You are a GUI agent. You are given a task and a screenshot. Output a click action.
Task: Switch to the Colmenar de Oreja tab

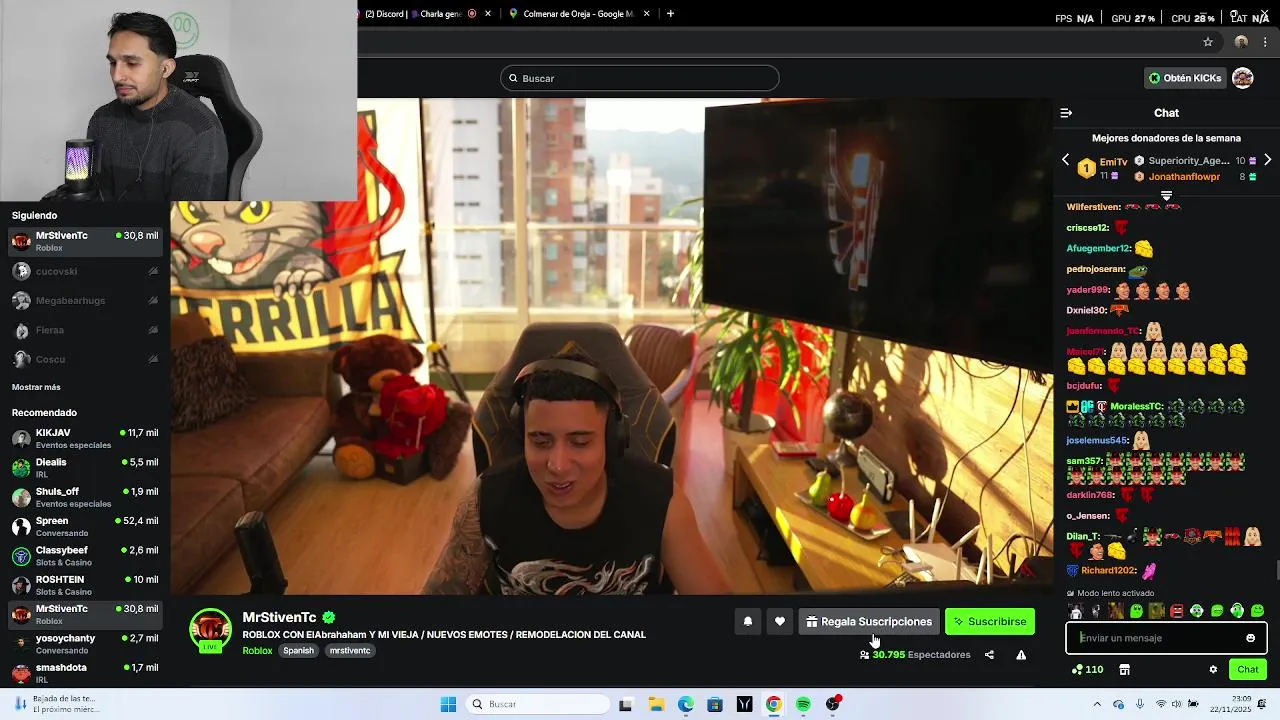pos(578,14)
